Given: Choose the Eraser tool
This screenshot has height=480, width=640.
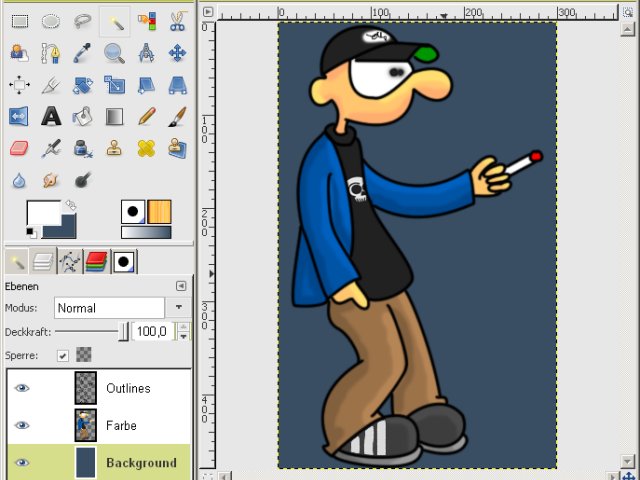Looking at the screenshot, I should [x=19, y=148].
